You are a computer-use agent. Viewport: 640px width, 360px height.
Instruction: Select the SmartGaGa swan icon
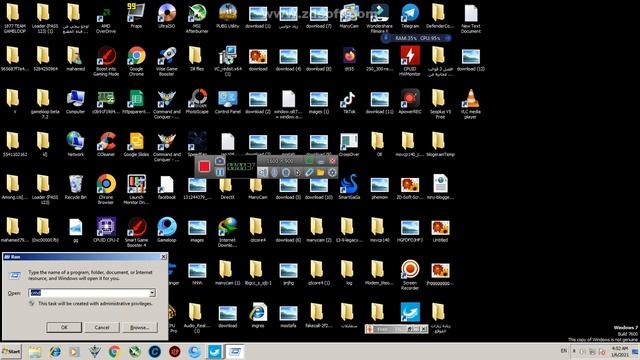349,187
